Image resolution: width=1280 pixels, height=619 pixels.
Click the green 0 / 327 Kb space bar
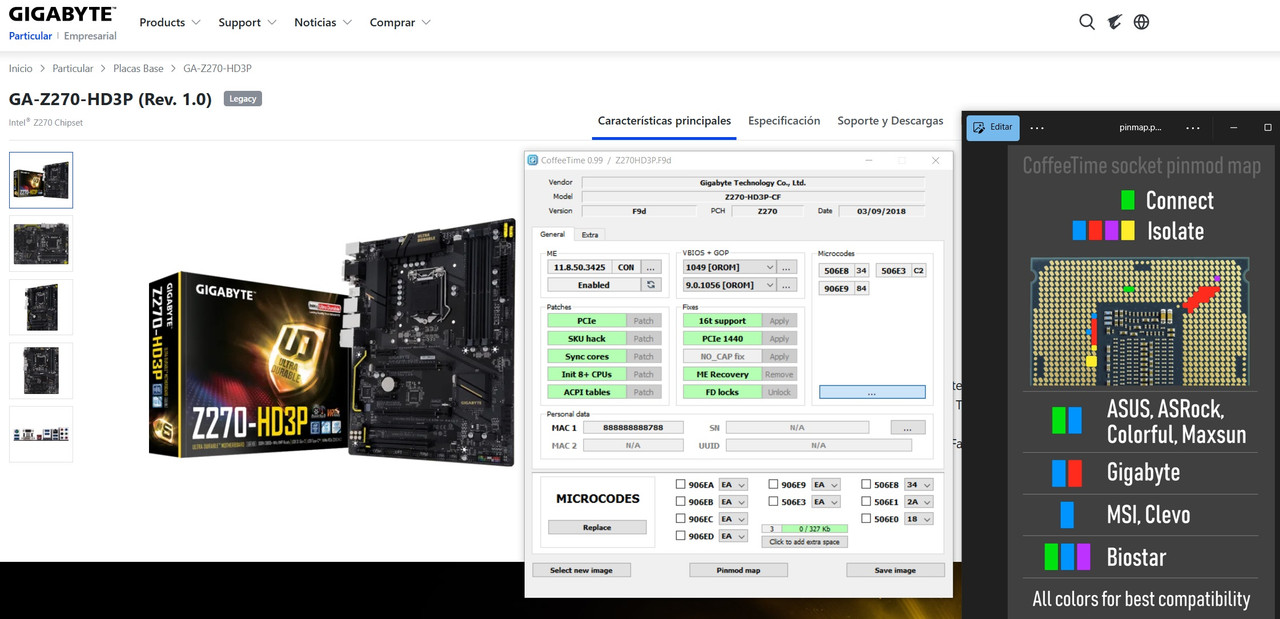point(815,528)
